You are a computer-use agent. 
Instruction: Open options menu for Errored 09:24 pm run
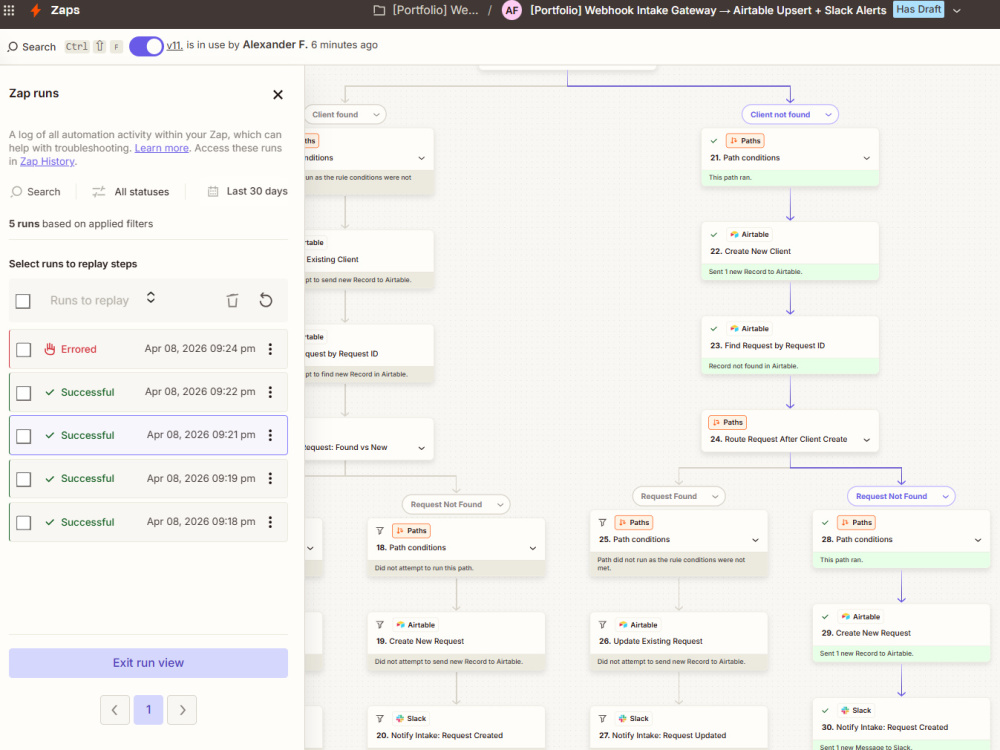(270, 349)
